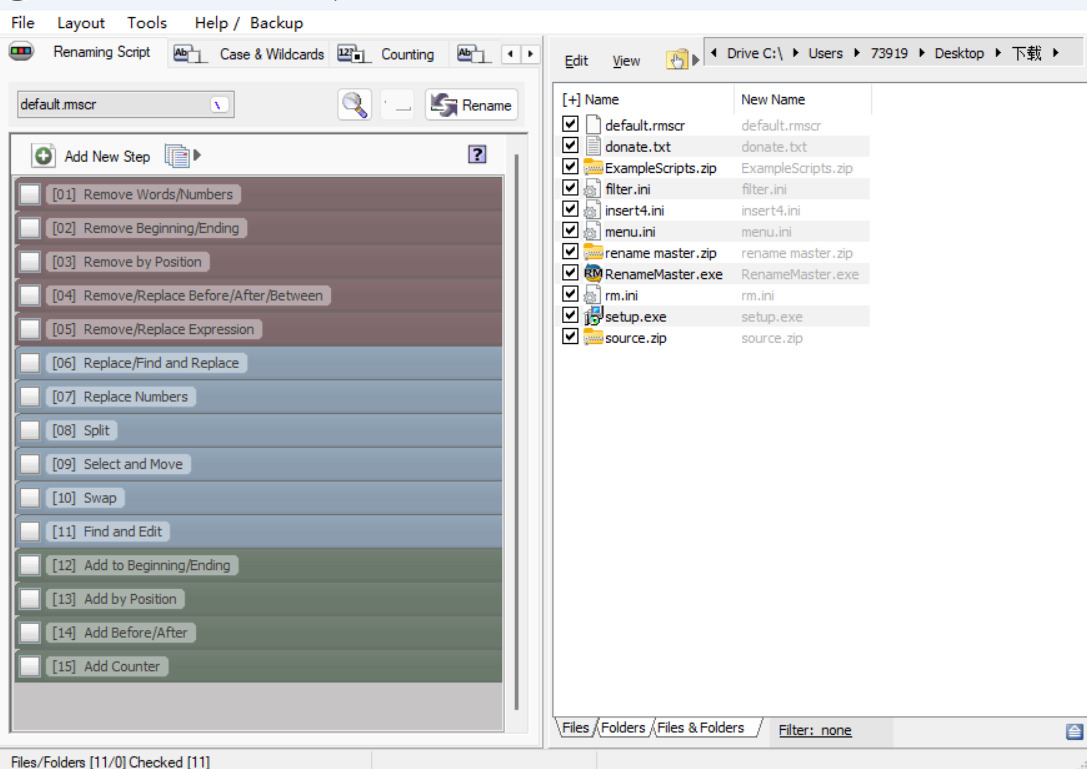Image resolution: width=1087 pixels, height=769 pixels.
Task: Click the folder hand browse icon
Action: tap(677, 60)
